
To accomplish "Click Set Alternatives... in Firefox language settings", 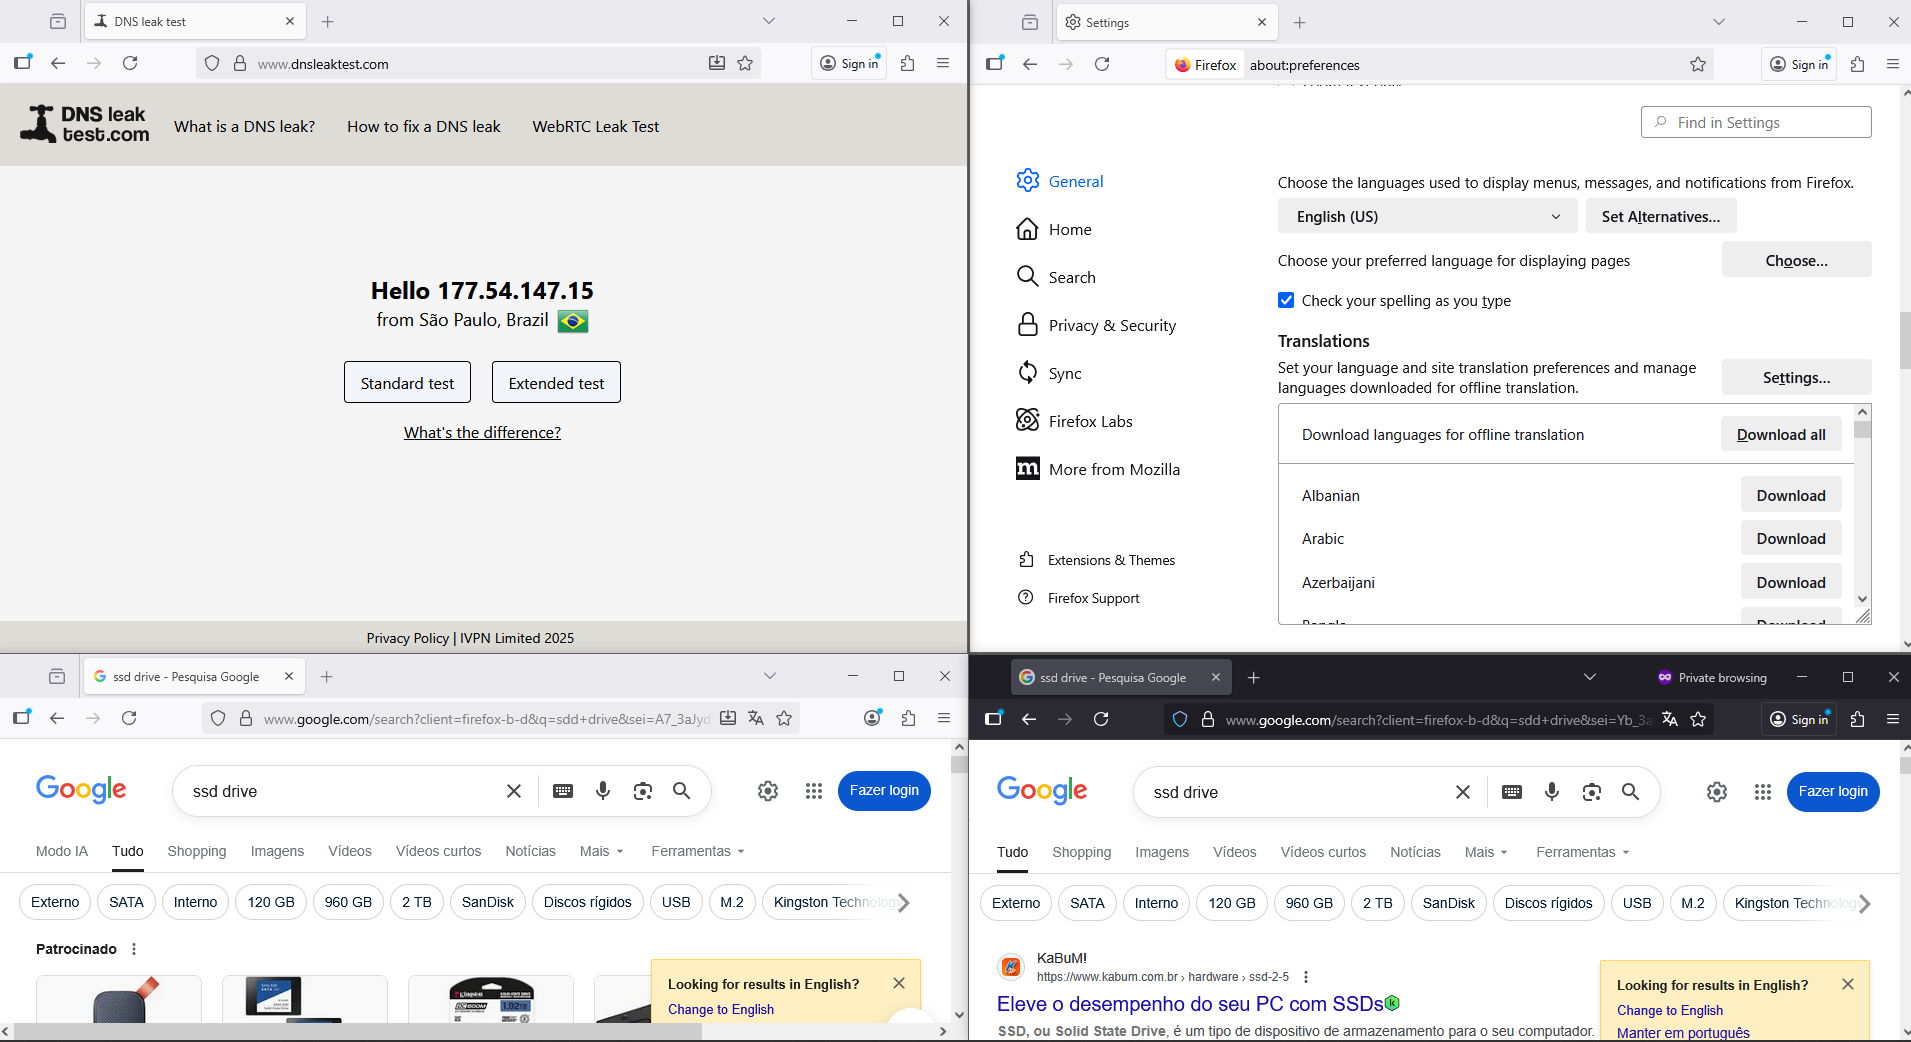I will tap(1661, 216).
